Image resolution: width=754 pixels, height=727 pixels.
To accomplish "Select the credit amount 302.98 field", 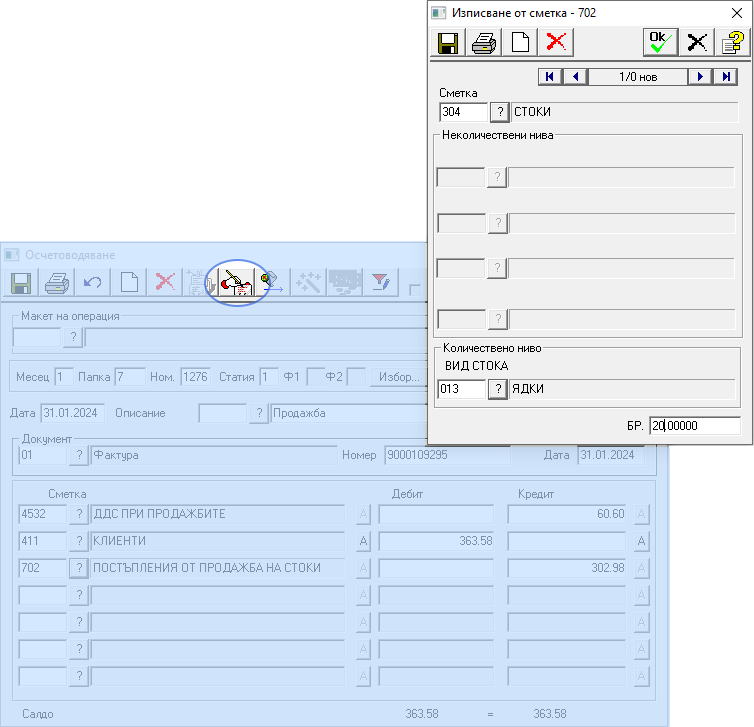I will [x=568, y=568].
